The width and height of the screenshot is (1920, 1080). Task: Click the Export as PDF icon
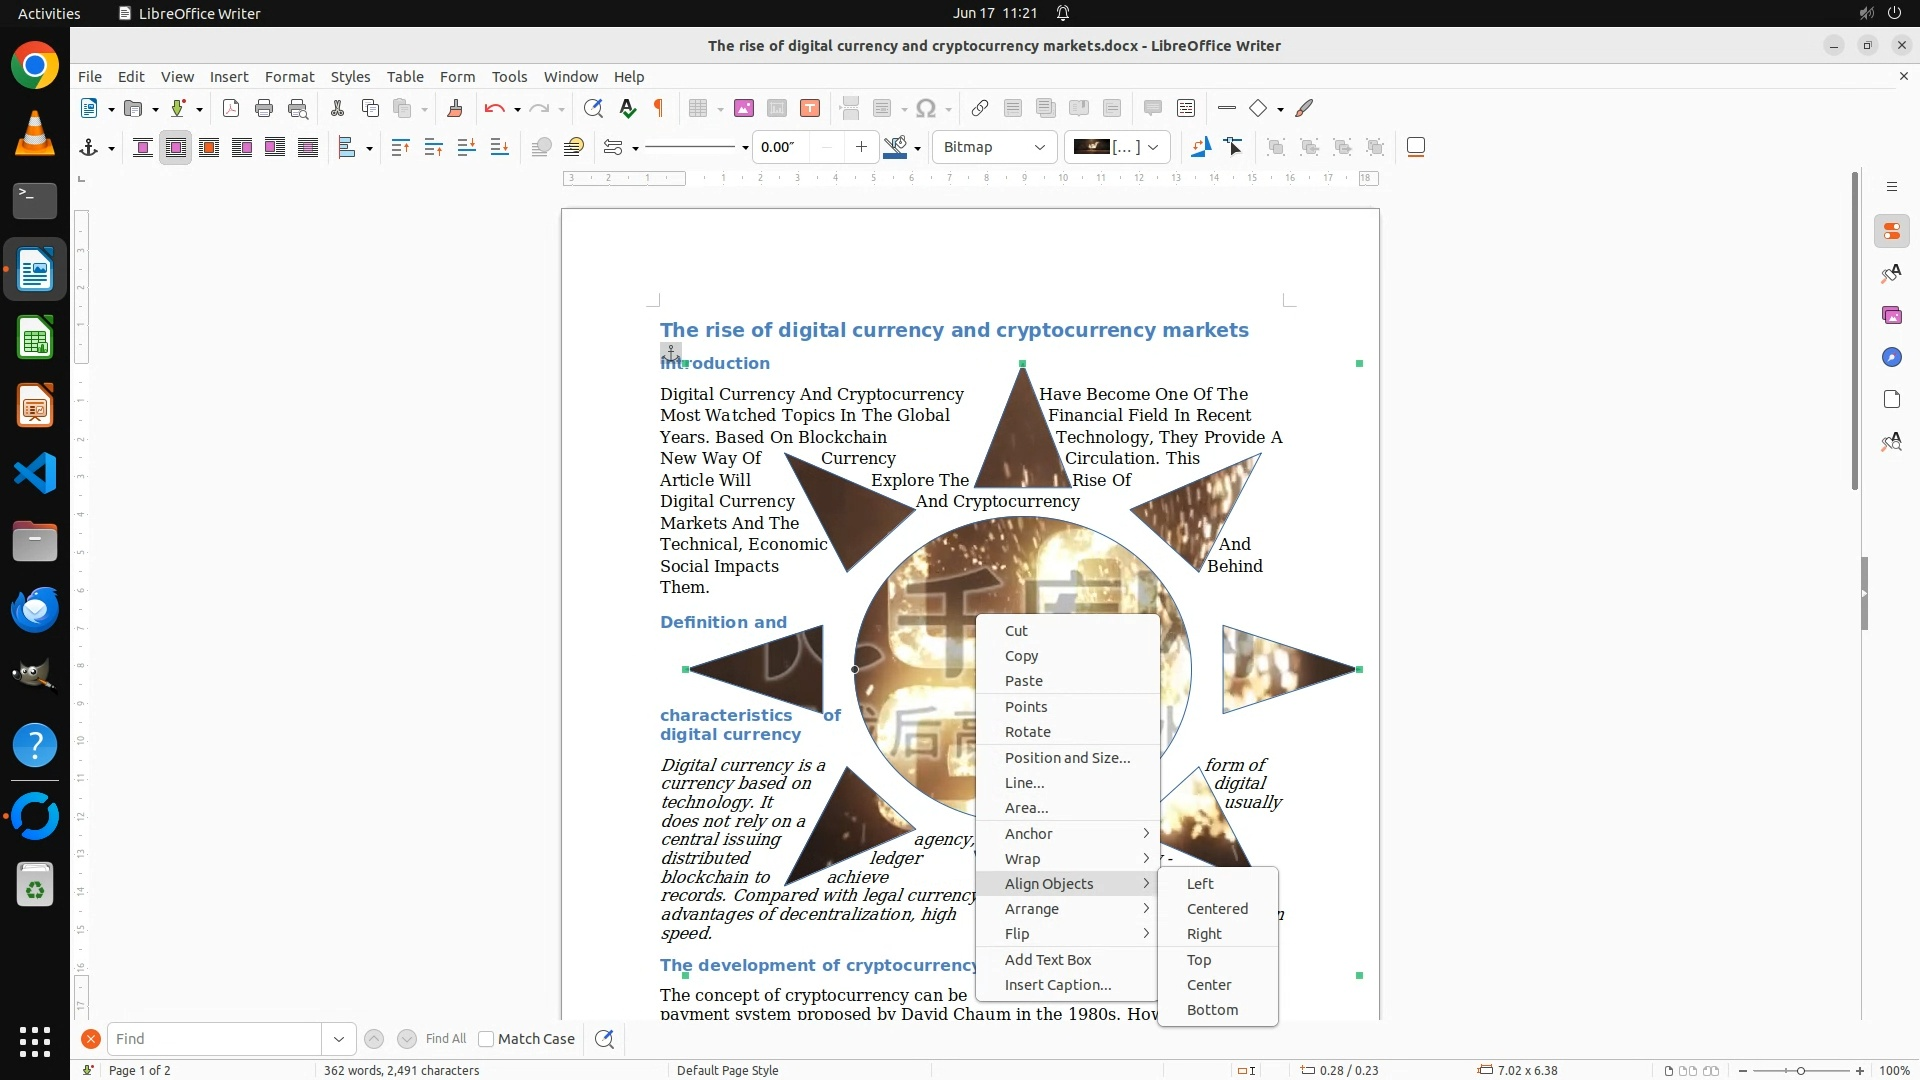[x=231, y=108]
